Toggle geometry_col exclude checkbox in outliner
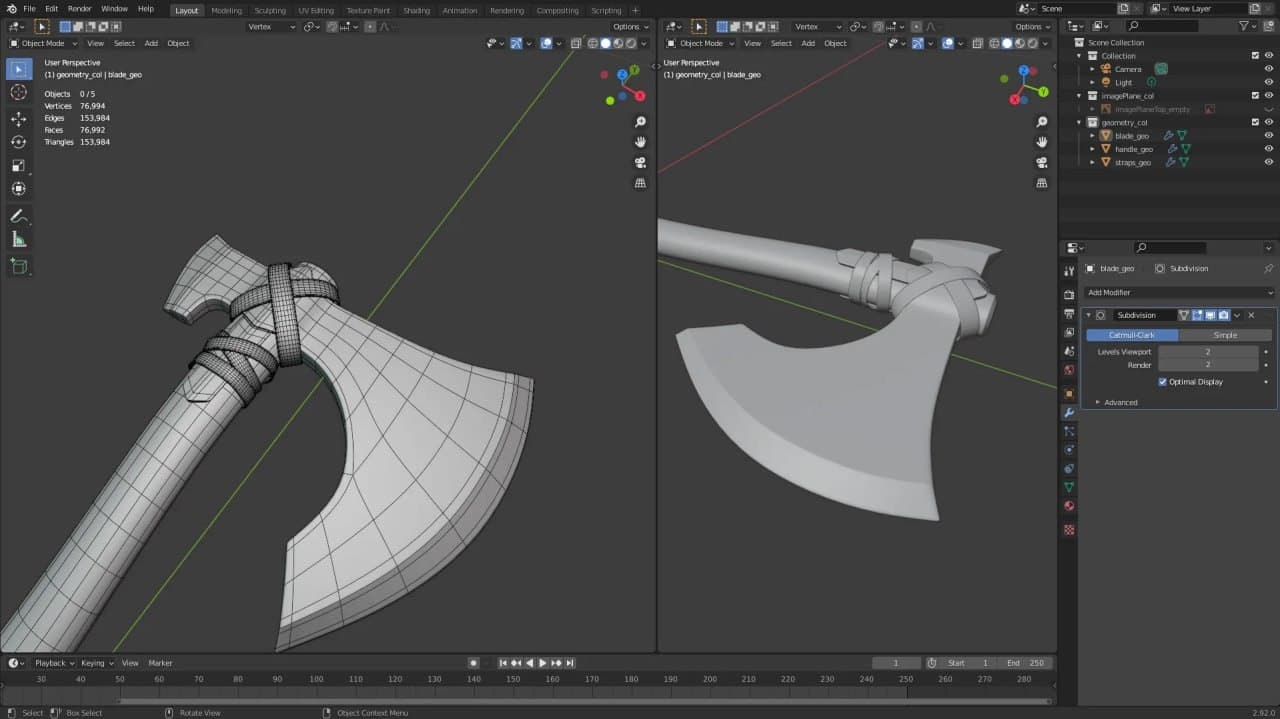 [x=1255, y=122]
